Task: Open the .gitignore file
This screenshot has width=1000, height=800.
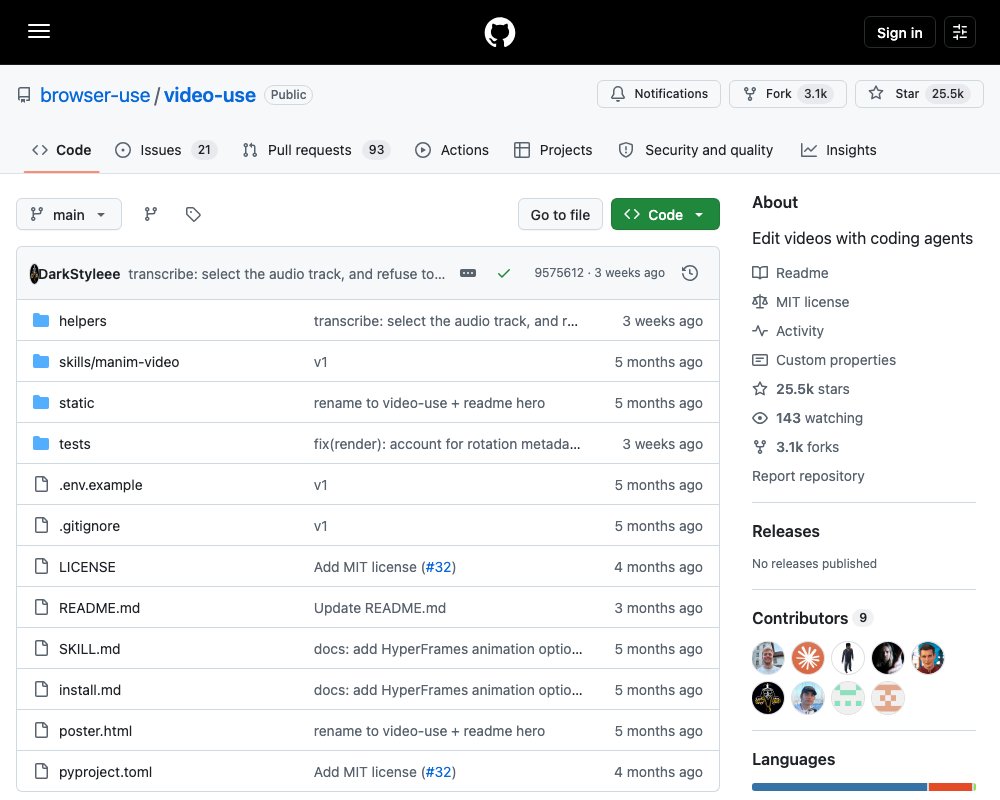Action: coord(89,526)
